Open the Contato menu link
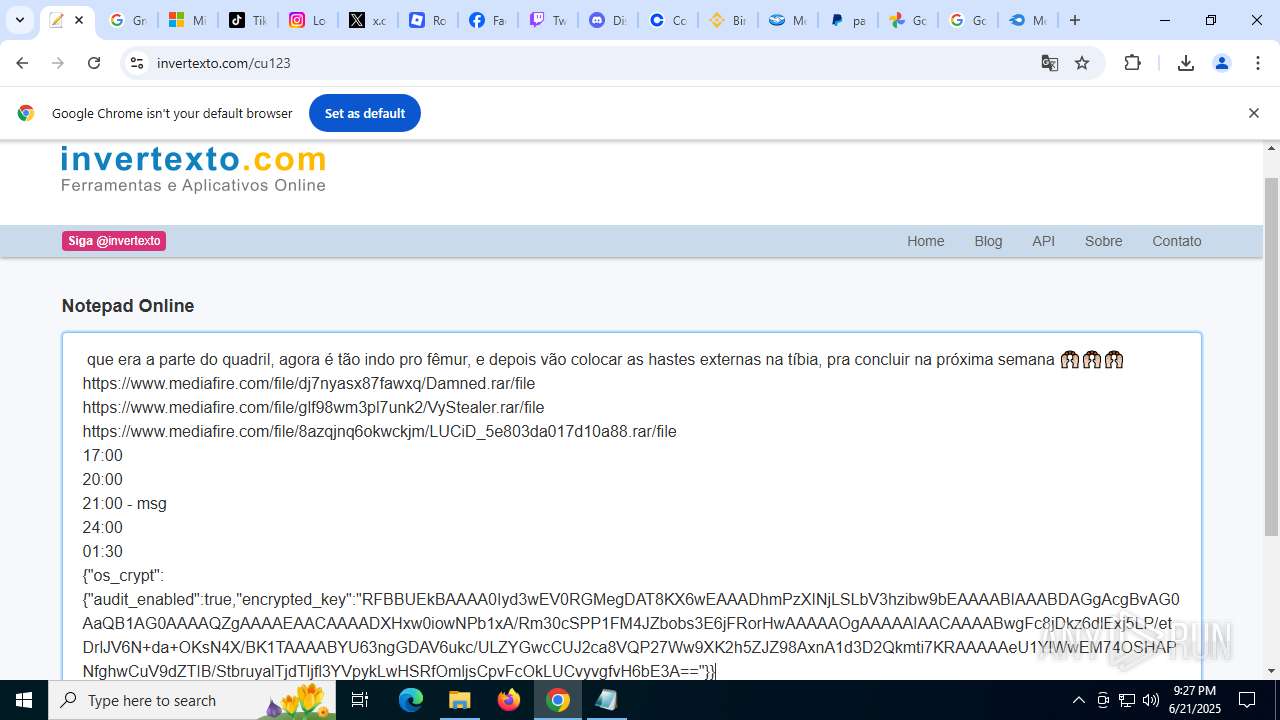The height and width of the screenshot is (720, 1280). (x=1177, y=241)
